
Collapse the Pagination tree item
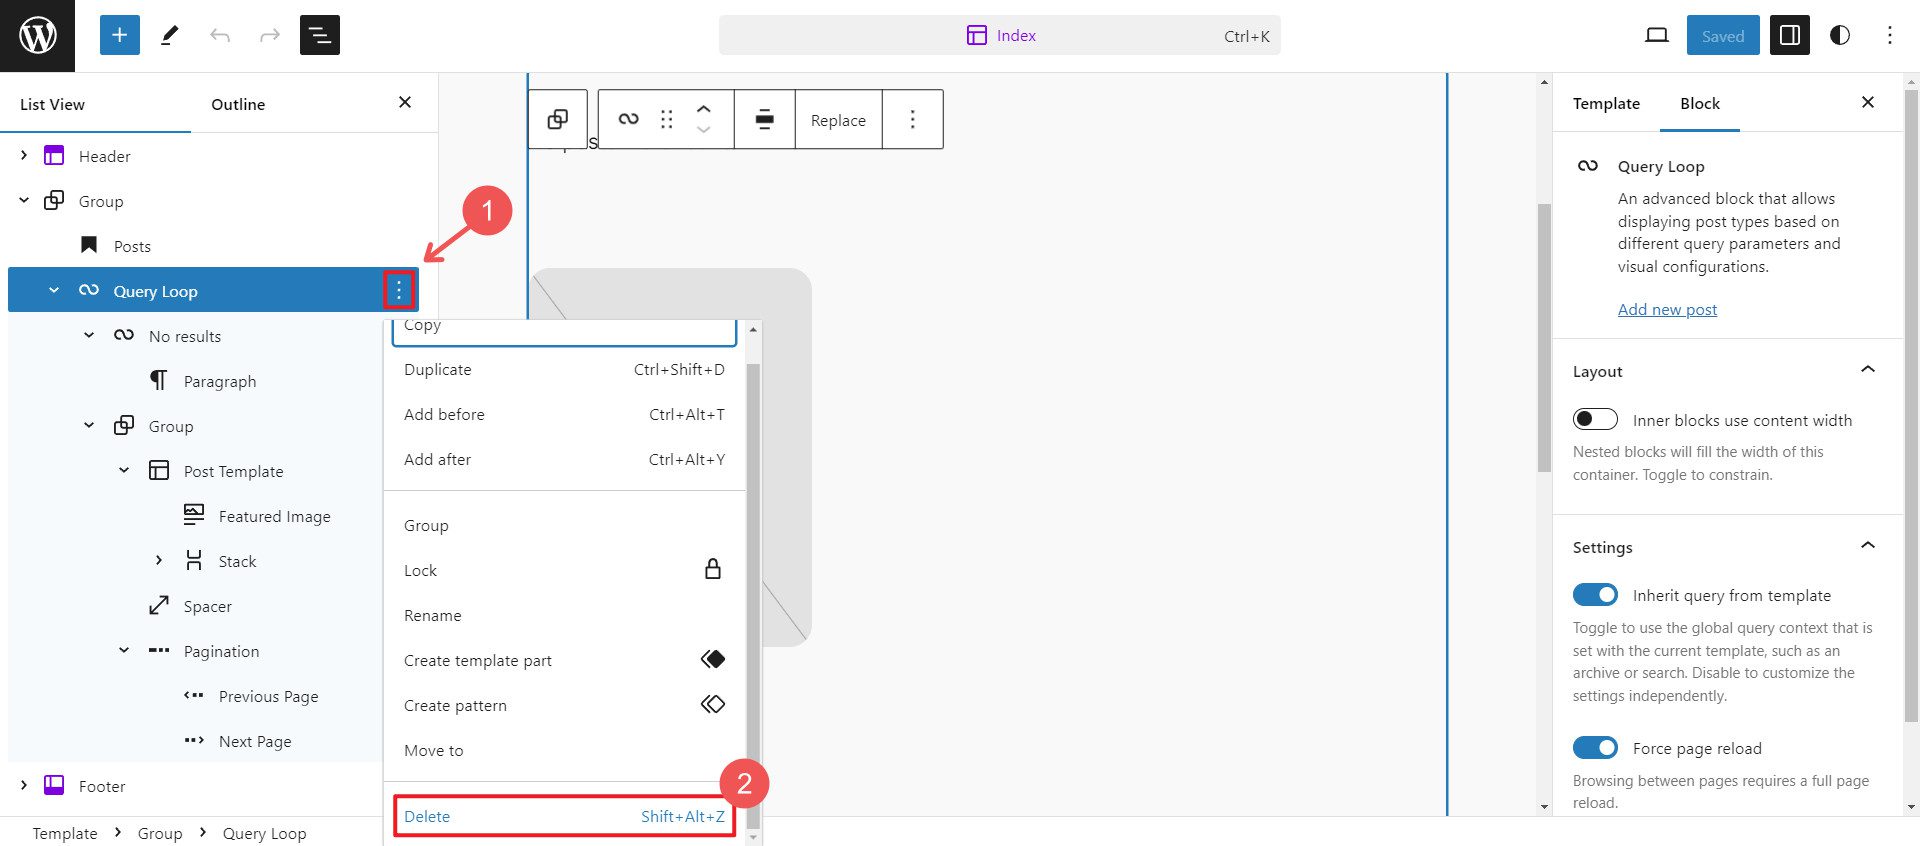pos(124,650)
